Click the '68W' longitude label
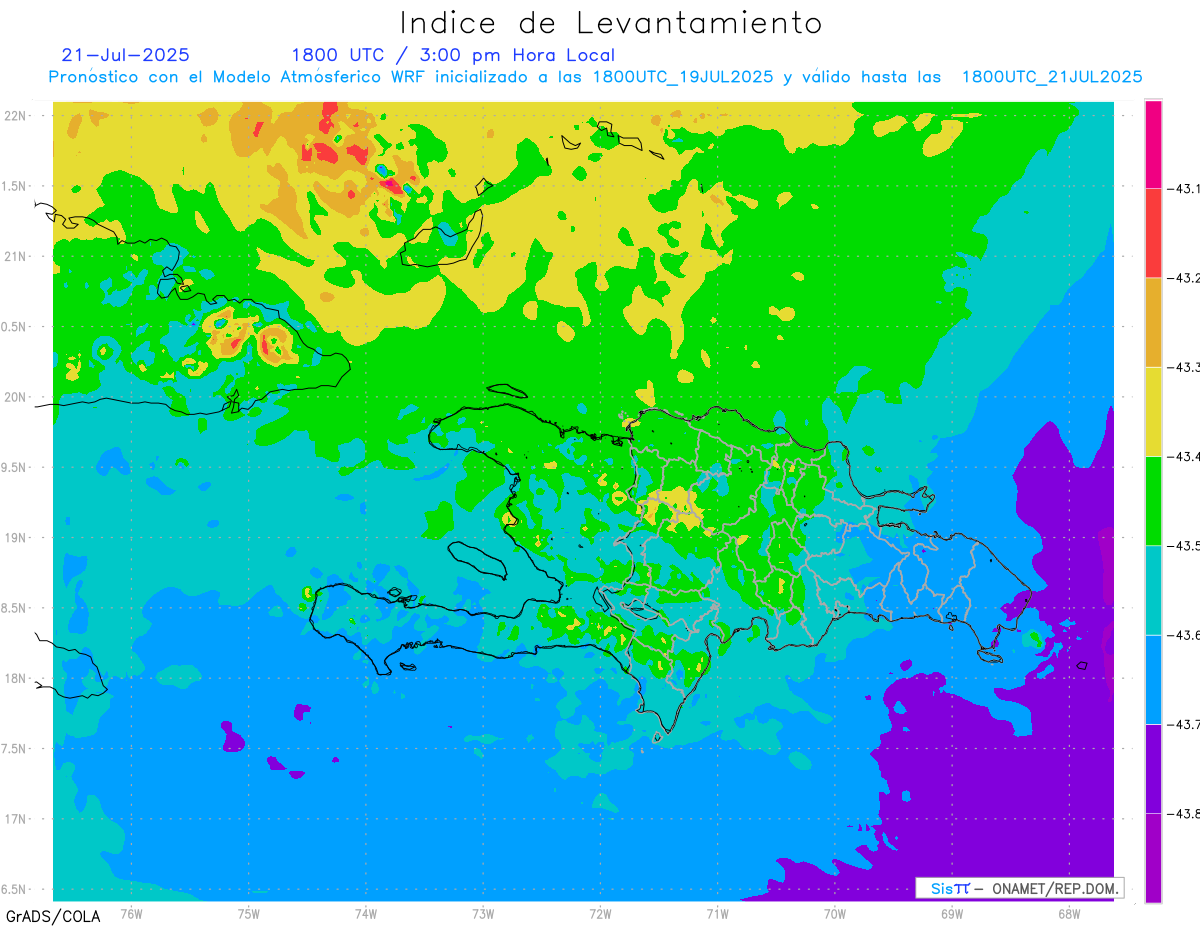The height and width of the screenshot is (927, 1200). point(1069,913)
